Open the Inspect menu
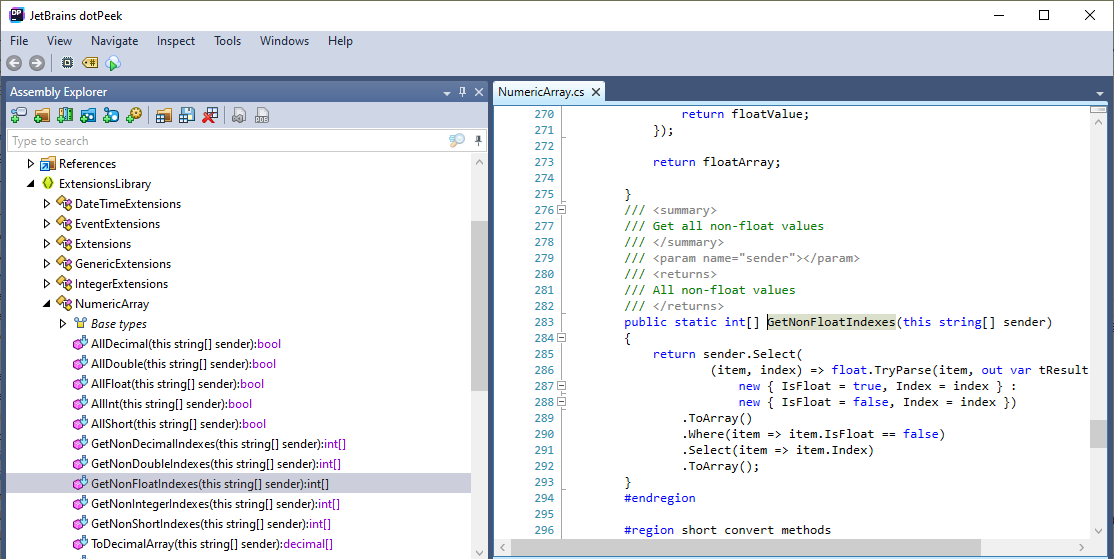This screenshot has width=1114, height=559. pyautogui.click(x=176, y=40)
